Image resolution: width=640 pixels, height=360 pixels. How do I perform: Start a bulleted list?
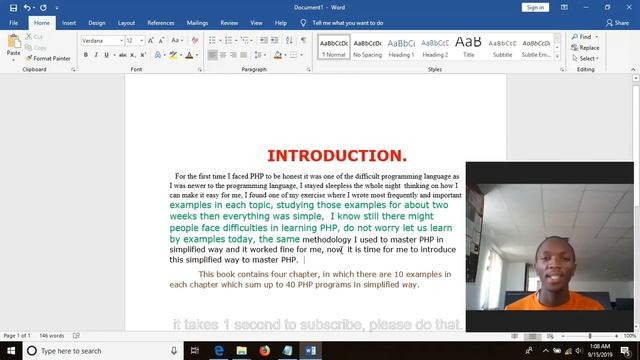(x=212, y=40)
